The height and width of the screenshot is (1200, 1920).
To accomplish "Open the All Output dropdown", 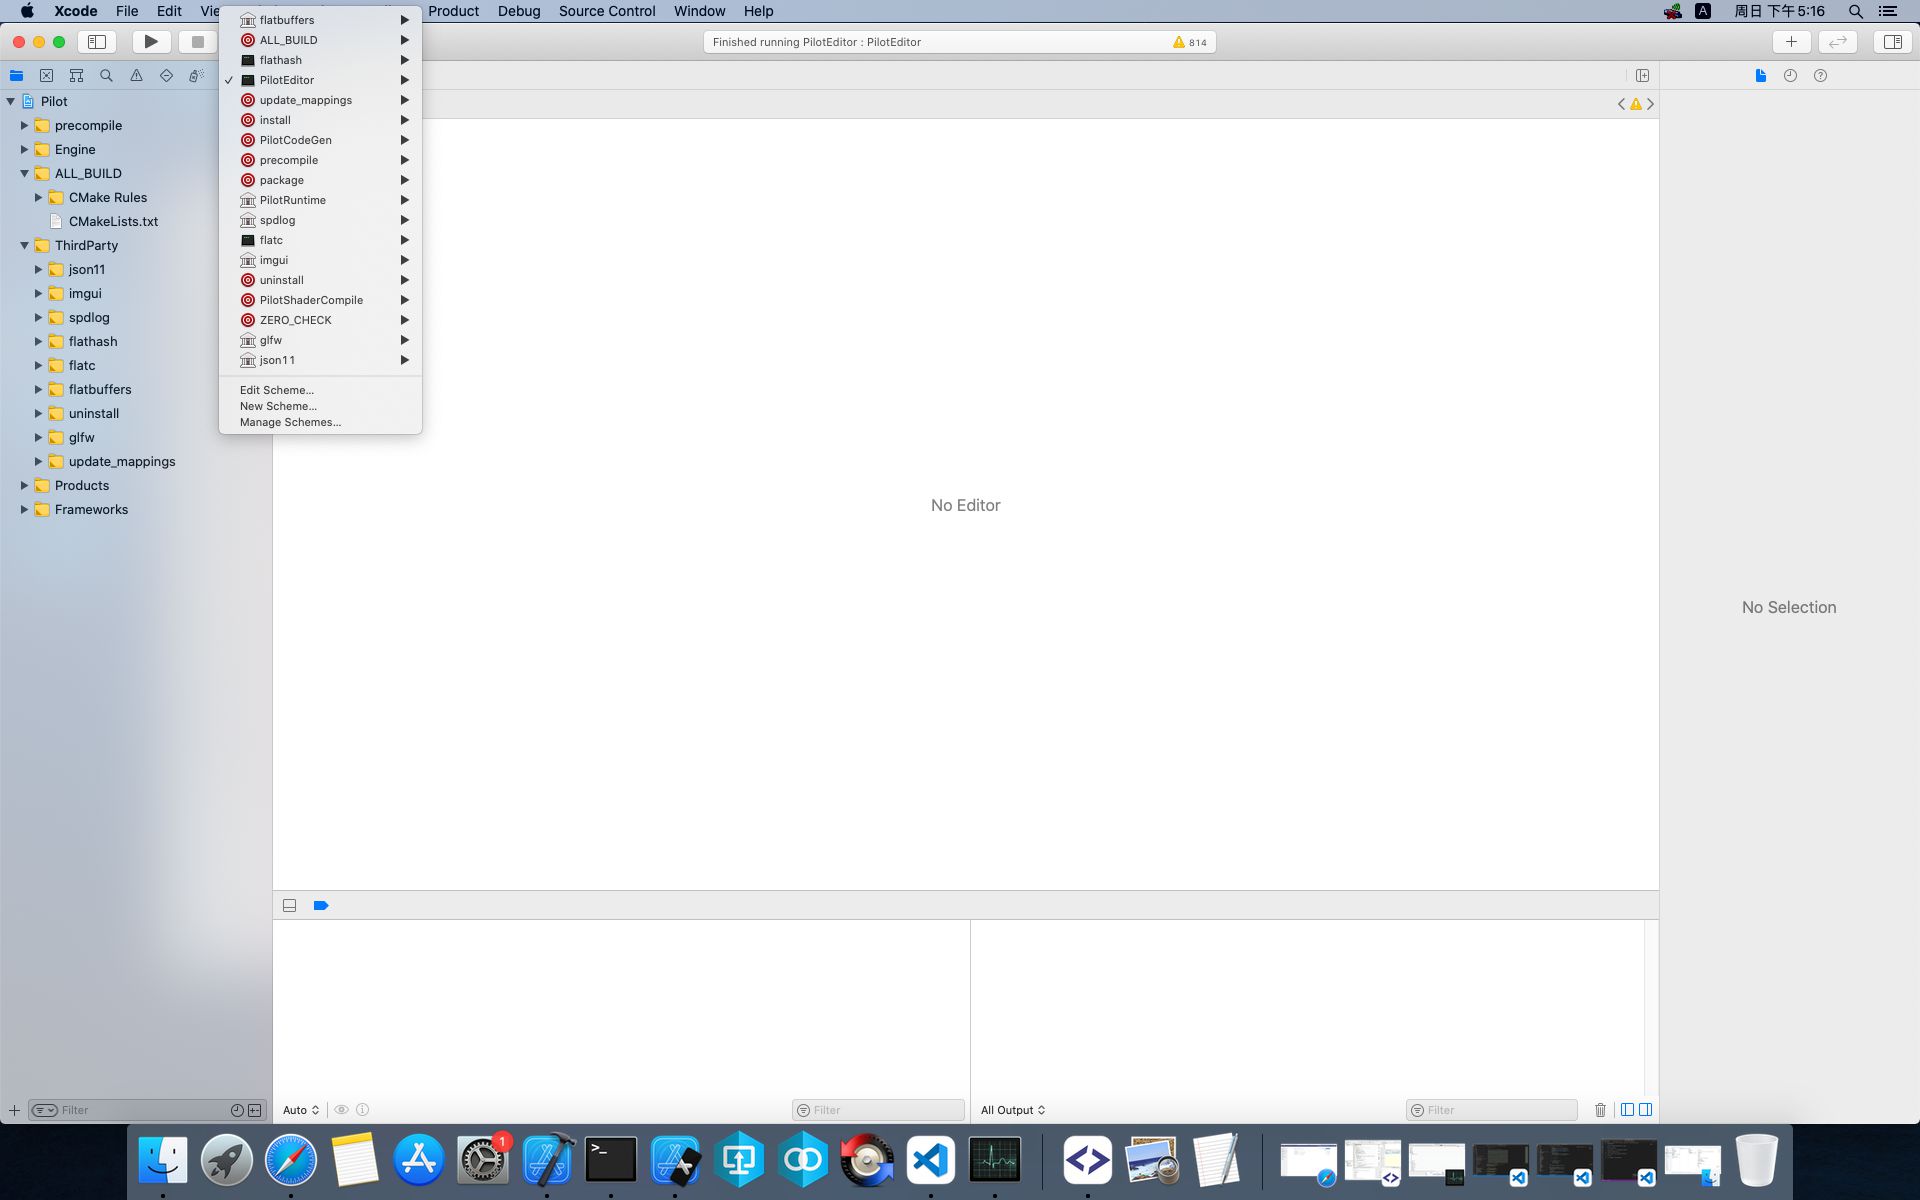I will (1013, 1110).
